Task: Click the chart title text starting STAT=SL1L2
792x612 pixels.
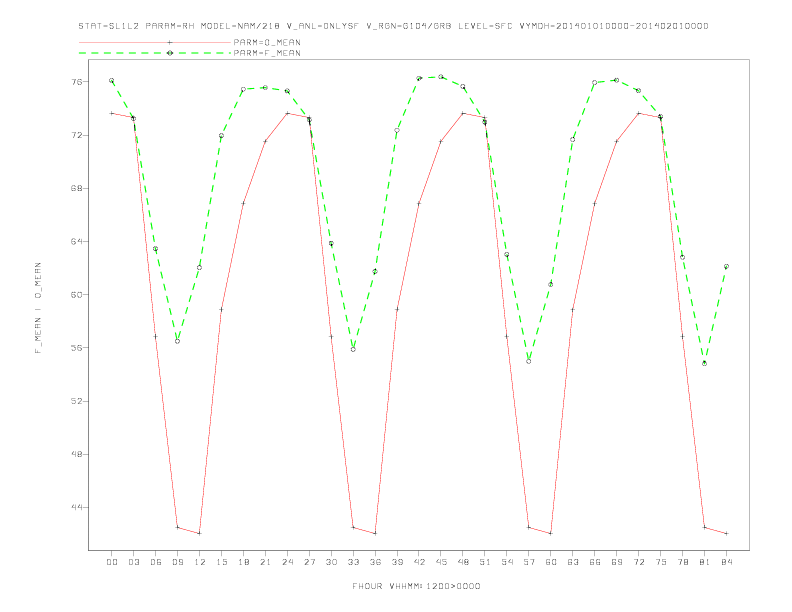Action: point(393,26)
